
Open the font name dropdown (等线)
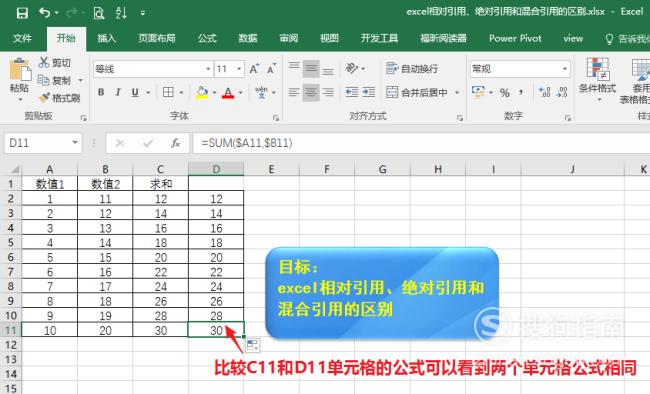[208, 69]
